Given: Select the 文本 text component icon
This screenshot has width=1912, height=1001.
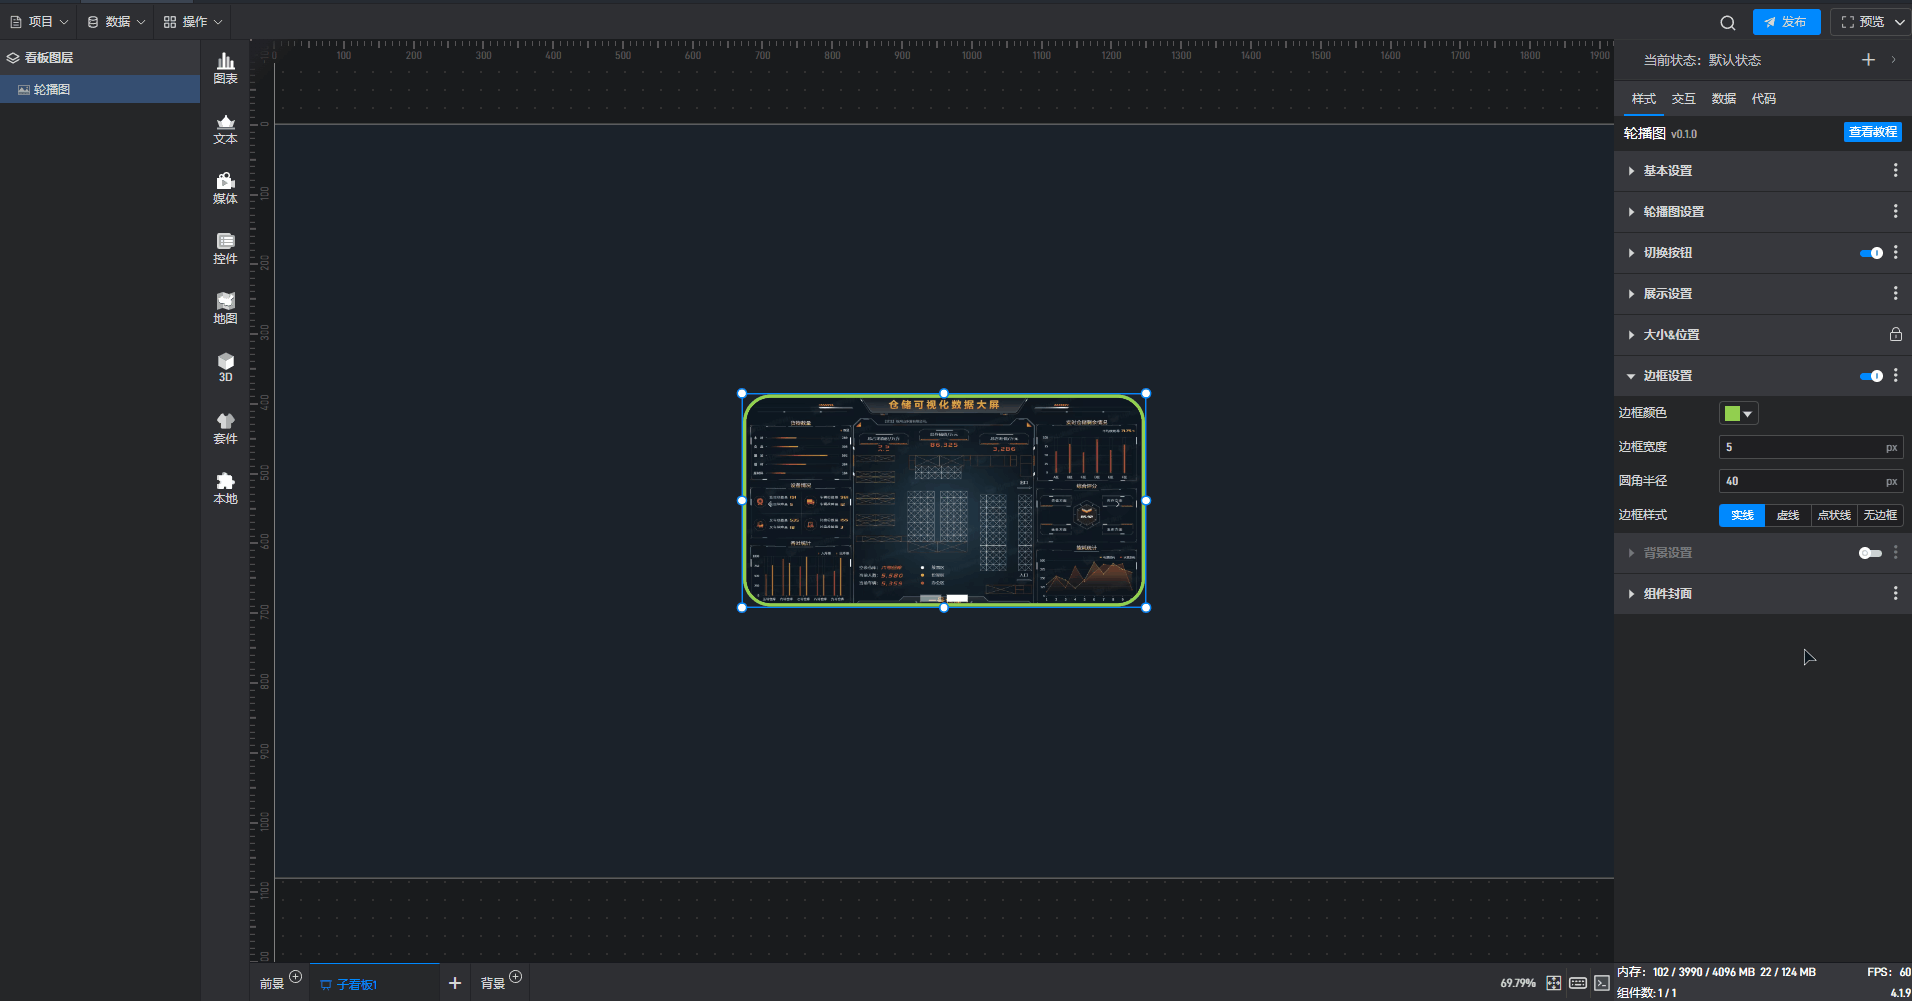Looking at the screenshot, I should pos(225,129).
